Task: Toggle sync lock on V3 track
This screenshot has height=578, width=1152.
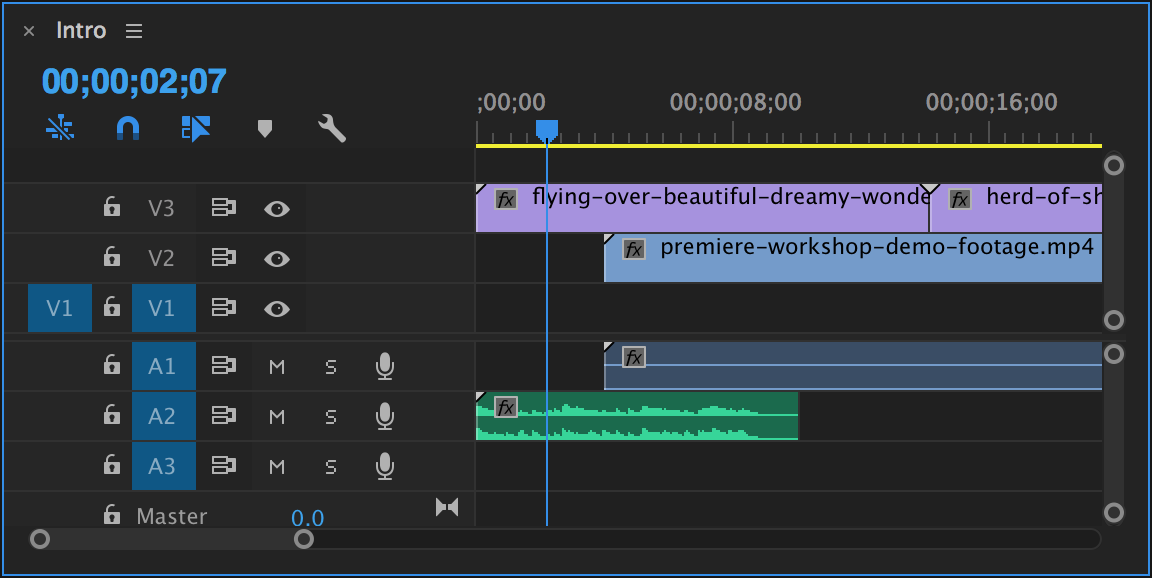Action: pyautogui.click(x=223, y=208)
